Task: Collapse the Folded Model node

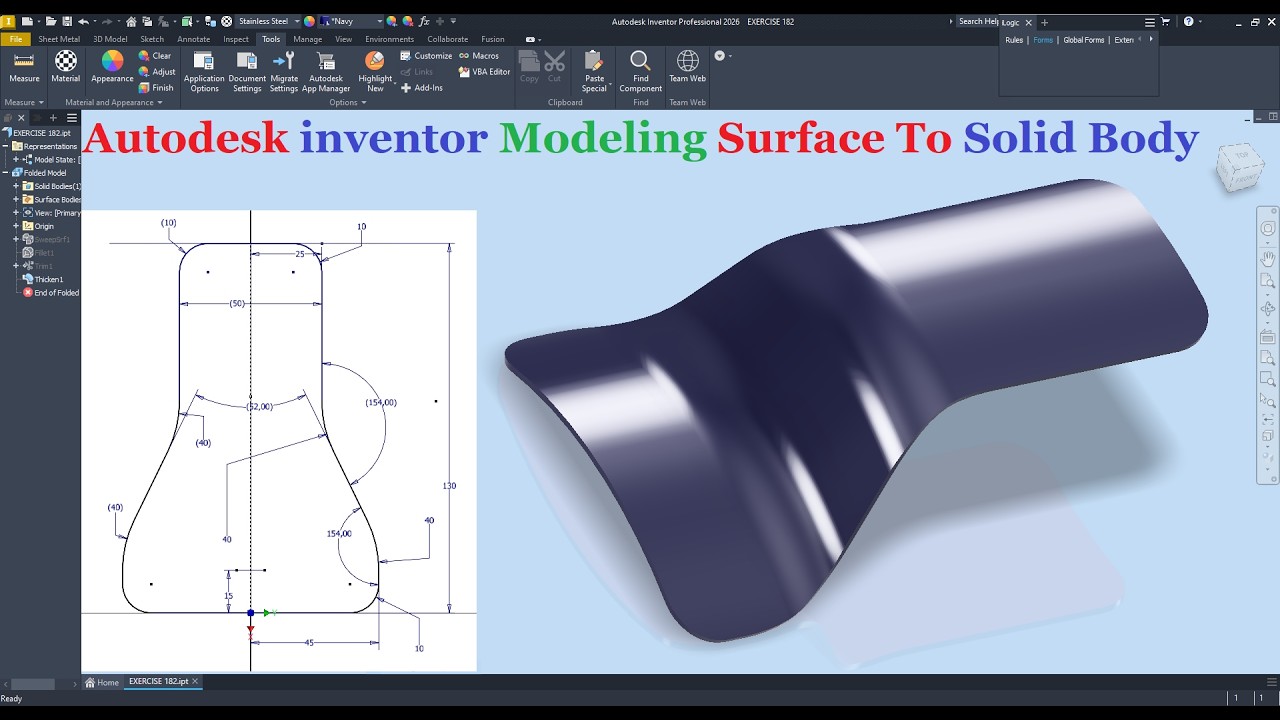Action: [6, 173]
